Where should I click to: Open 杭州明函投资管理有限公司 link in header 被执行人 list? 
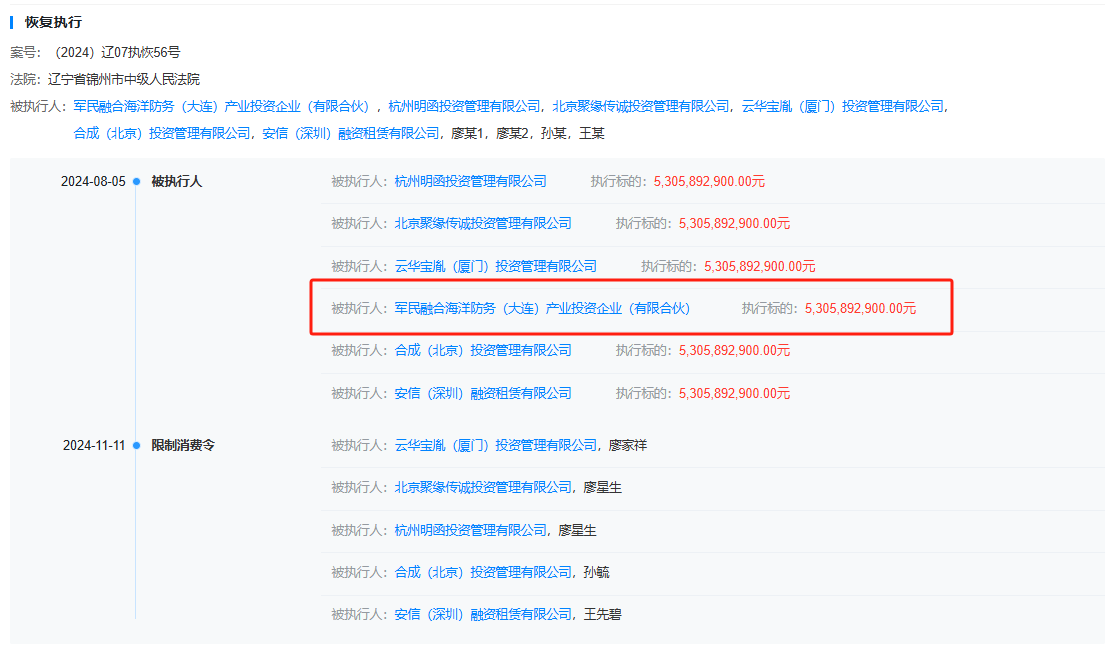click(464, 106)
